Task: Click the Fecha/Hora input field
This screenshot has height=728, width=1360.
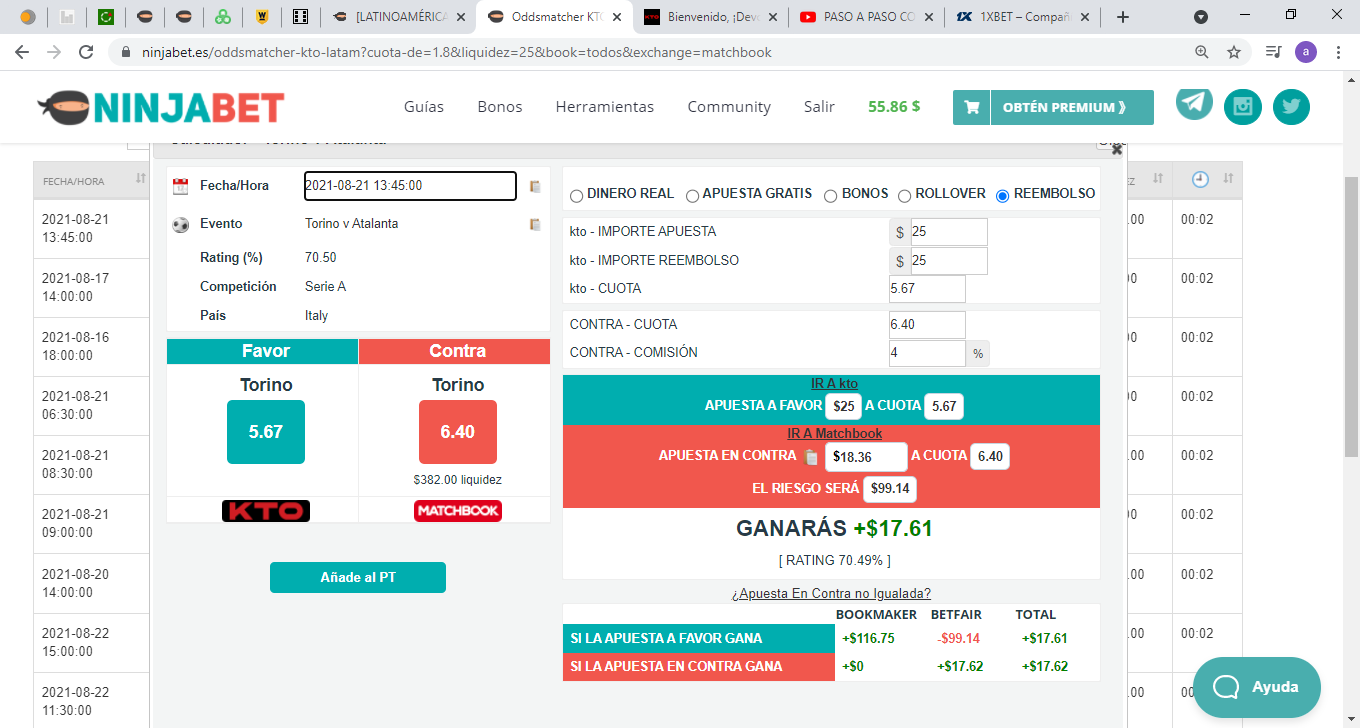Action: (x=410, y=186)
